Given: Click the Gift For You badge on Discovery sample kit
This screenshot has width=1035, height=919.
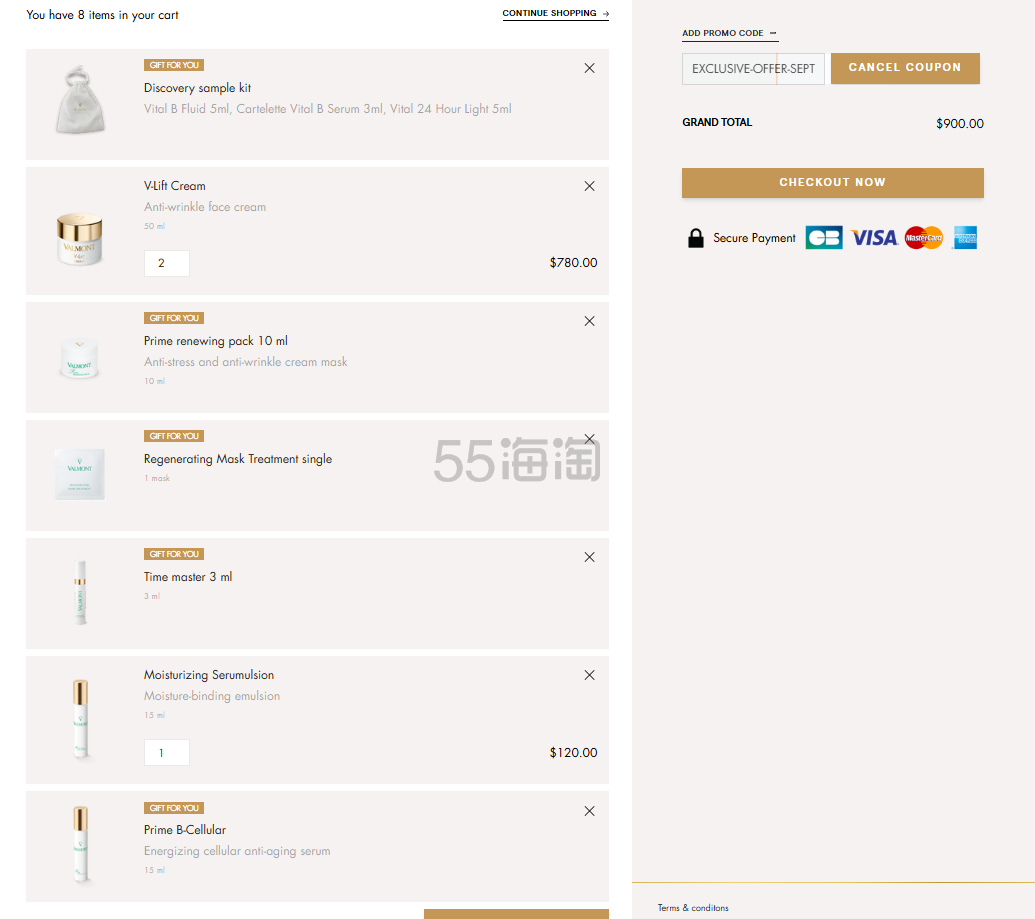Looking at the screenshot, I should [x=174, y=65].
